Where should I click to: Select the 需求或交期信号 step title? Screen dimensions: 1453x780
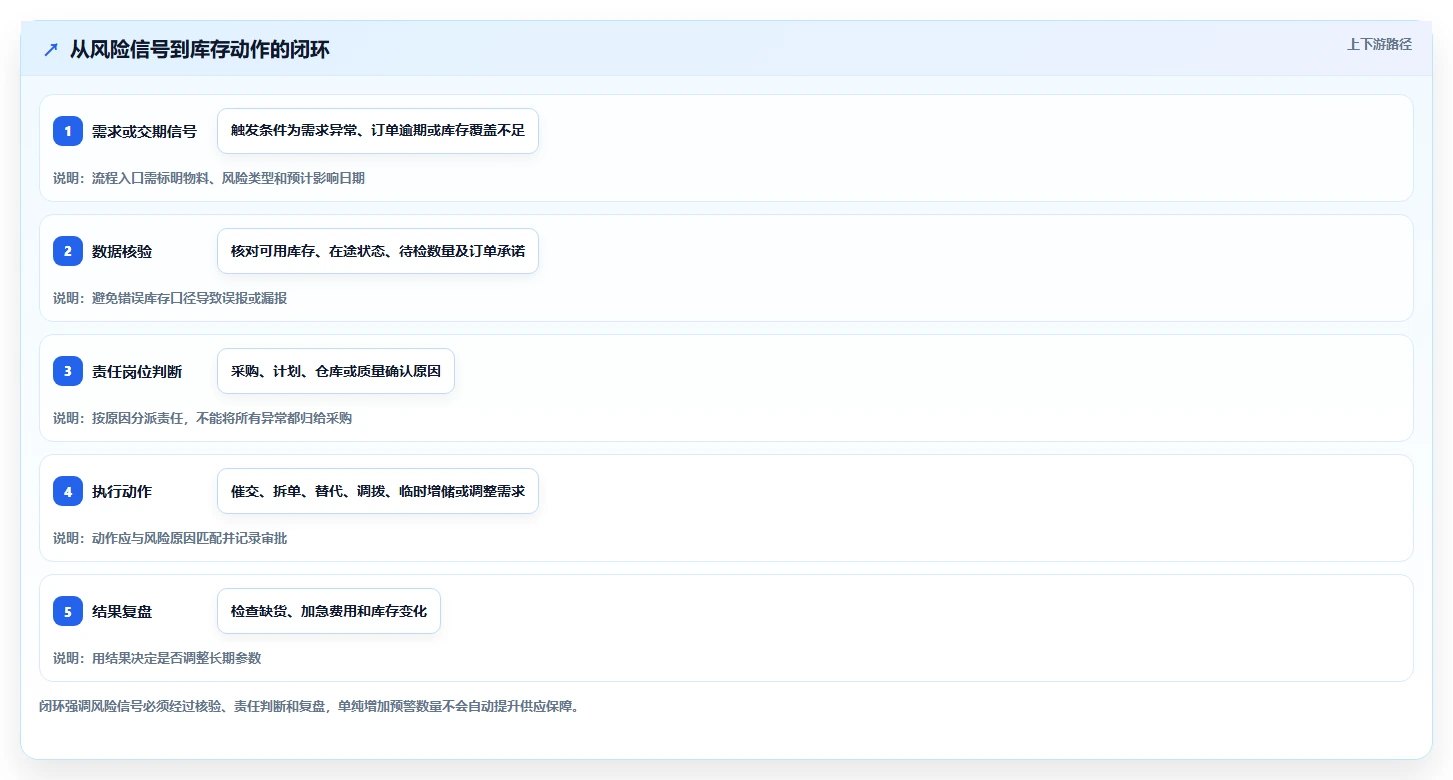[x=144, y=131]
